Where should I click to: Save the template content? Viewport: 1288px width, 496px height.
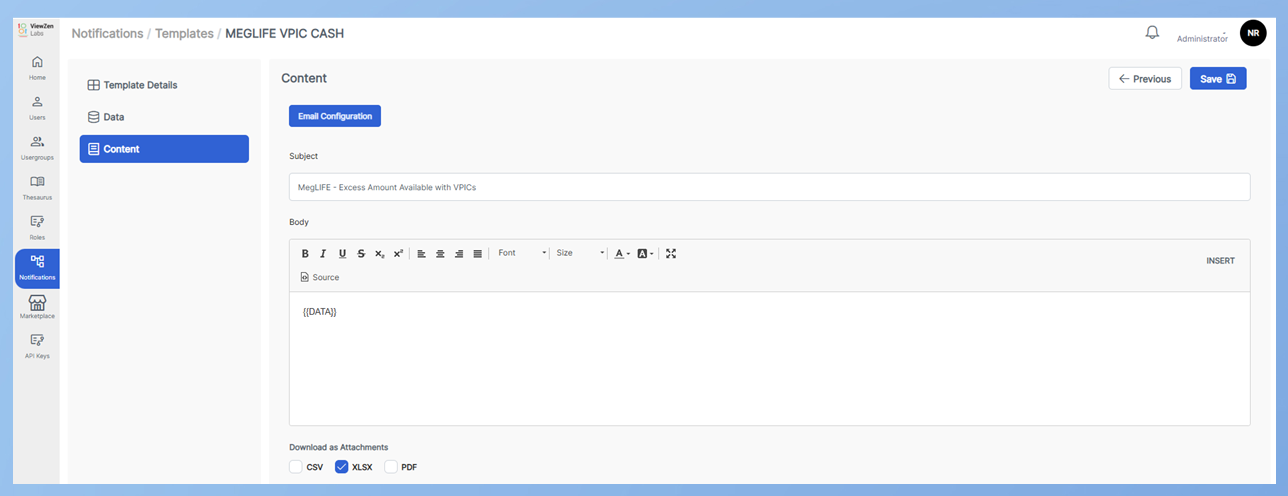click(1217, 79)
